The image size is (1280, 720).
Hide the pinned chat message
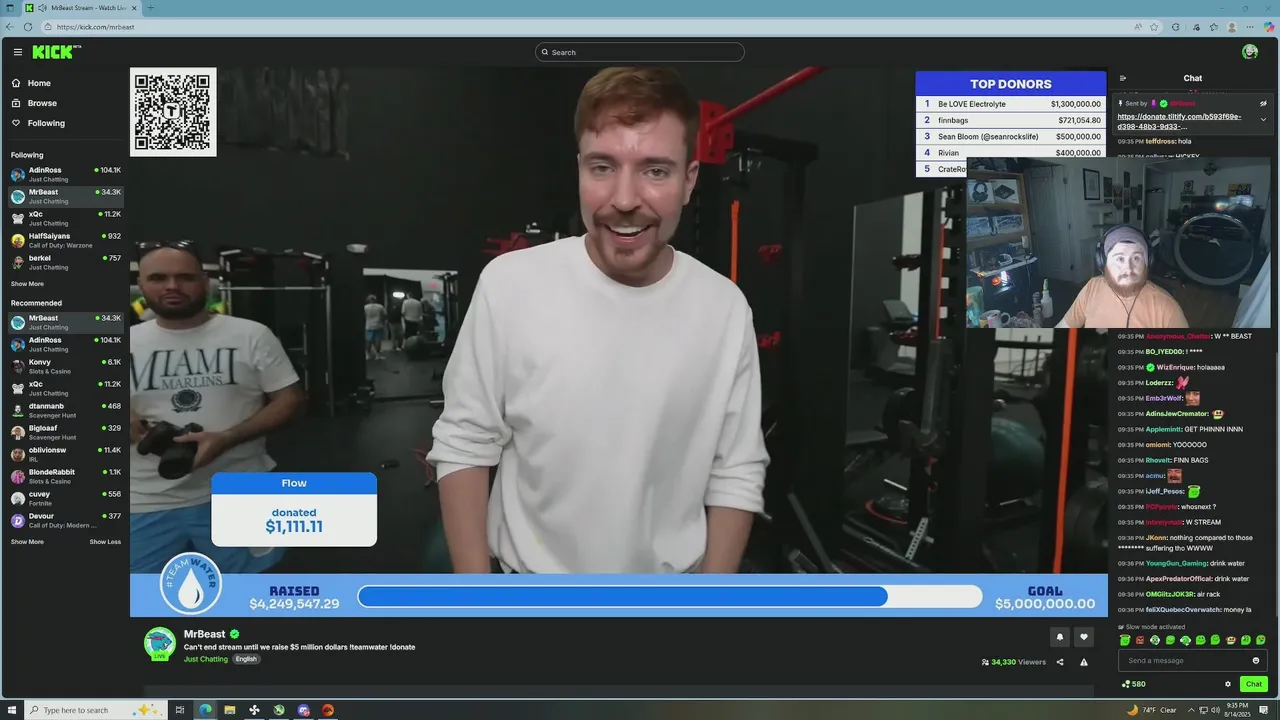tap(1263, 103)
